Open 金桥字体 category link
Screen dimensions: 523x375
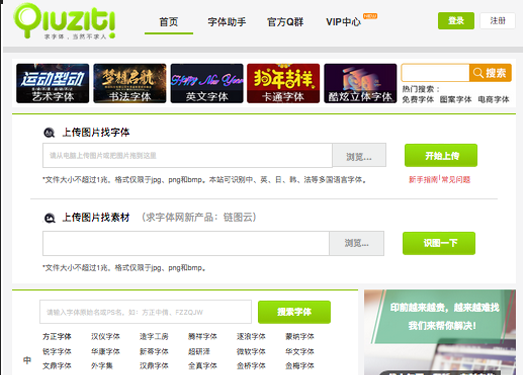tap(251, 366)
